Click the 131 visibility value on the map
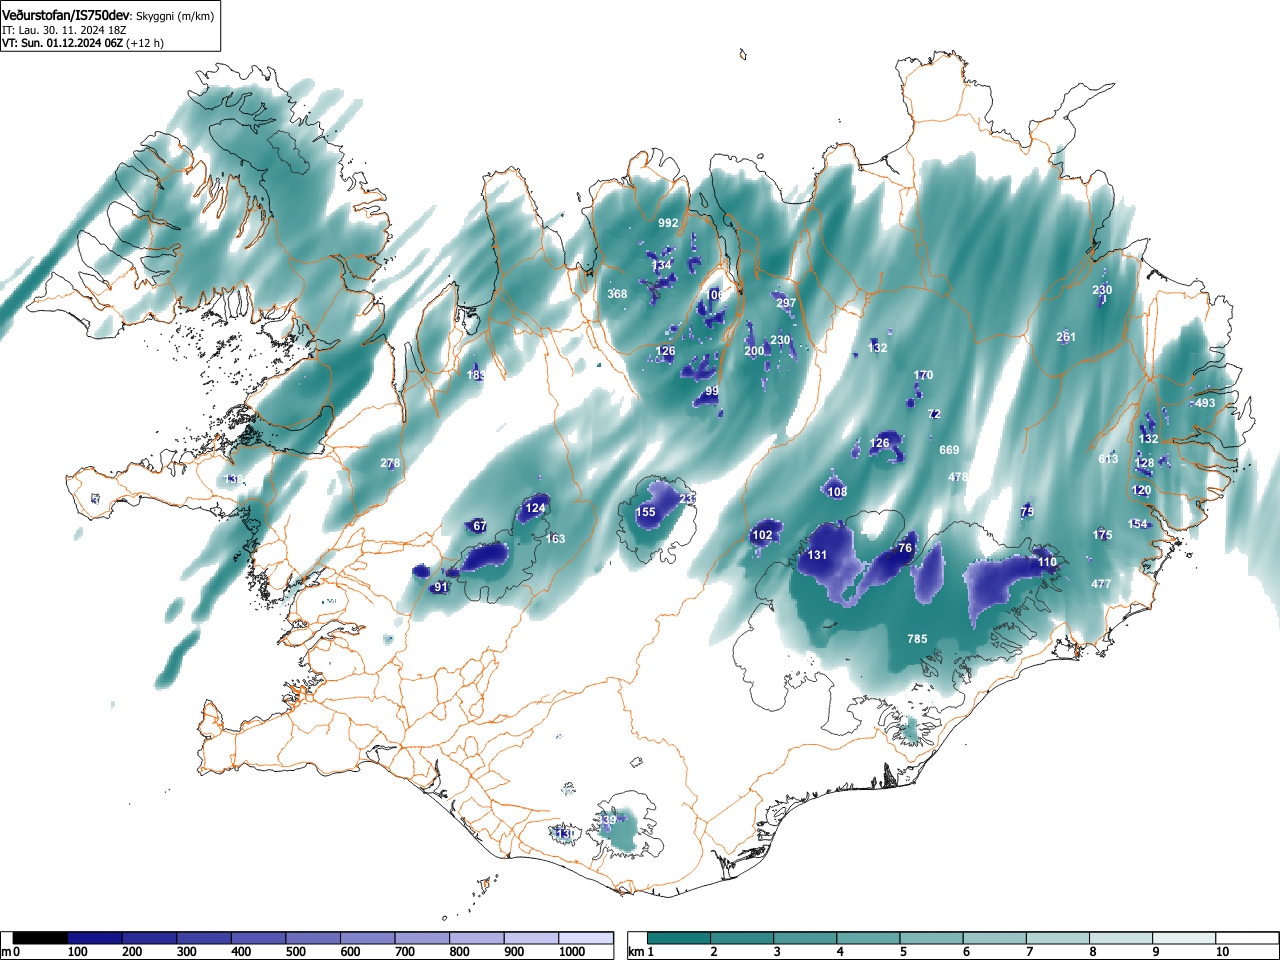The width and height of the screenshot is (1280, 960). [x=818, y=555]
